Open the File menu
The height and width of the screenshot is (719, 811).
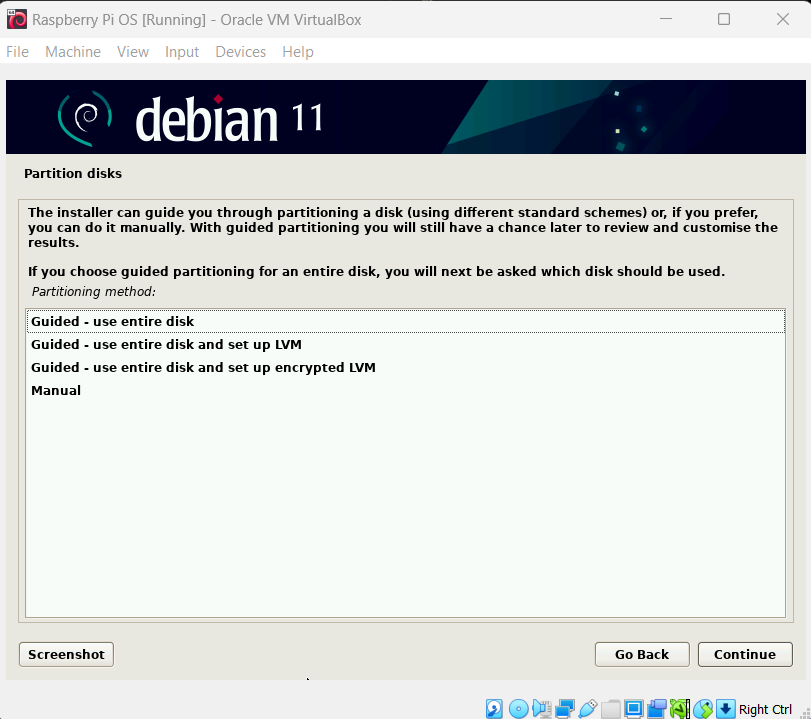(x=17, y=52)
